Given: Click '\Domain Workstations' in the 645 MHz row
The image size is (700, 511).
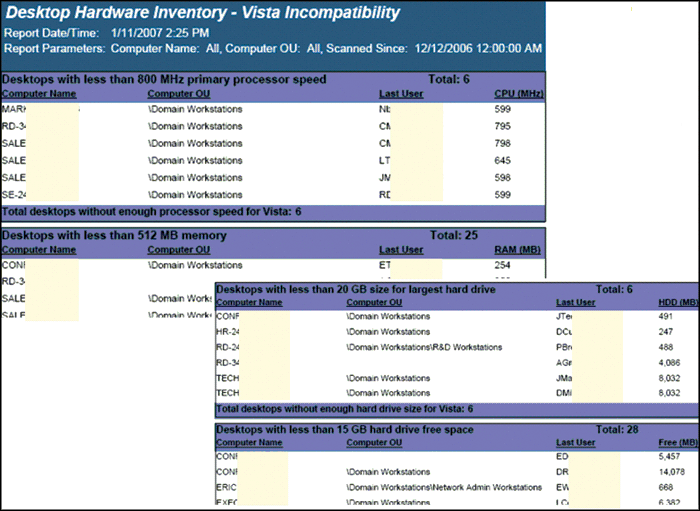Looking at the screenshot, I should (x=195, y=160).
